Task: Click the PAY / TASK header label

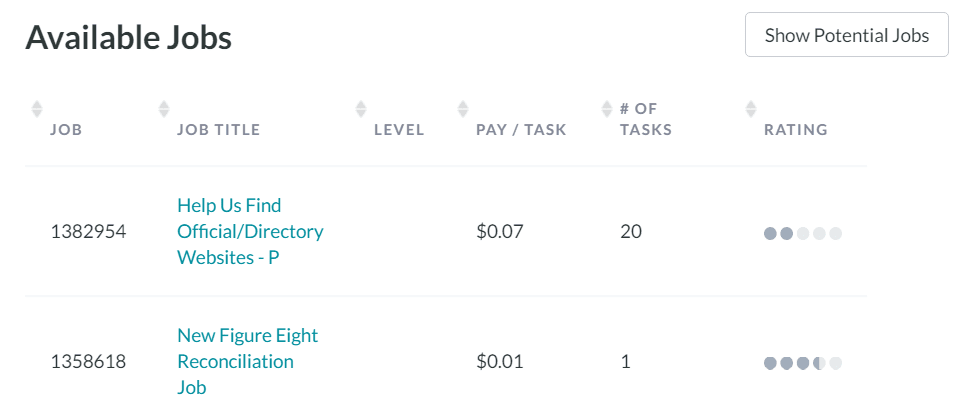Action: [x=522, y=129]
